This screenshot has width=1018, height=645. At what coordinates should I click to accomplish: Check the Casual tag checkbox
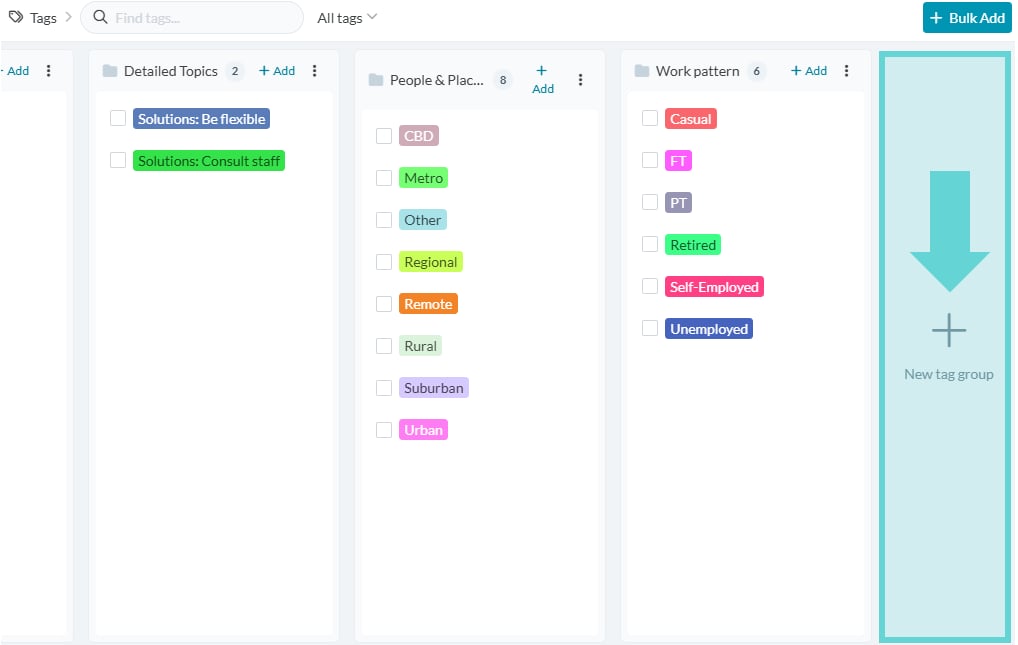(x=650, y=118)
